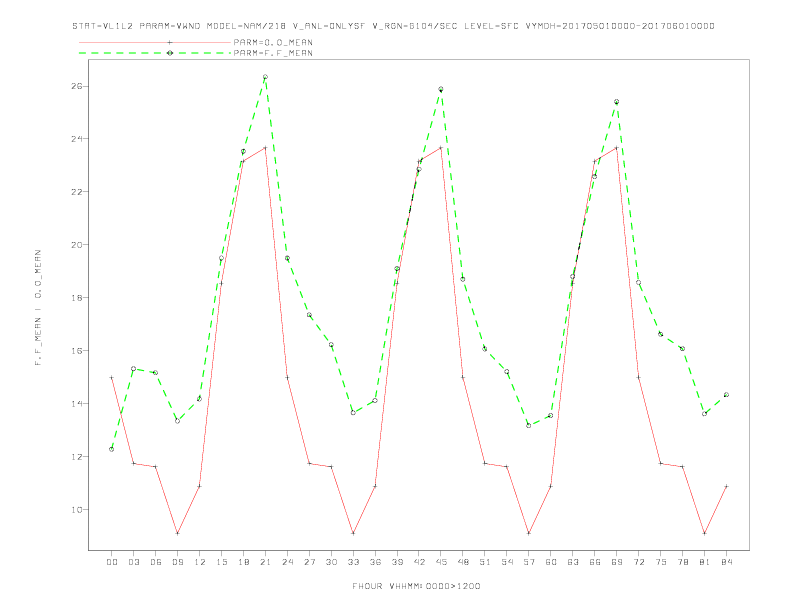
Task: Click x-axis tick label 33
Action: [x=353, y=562]
